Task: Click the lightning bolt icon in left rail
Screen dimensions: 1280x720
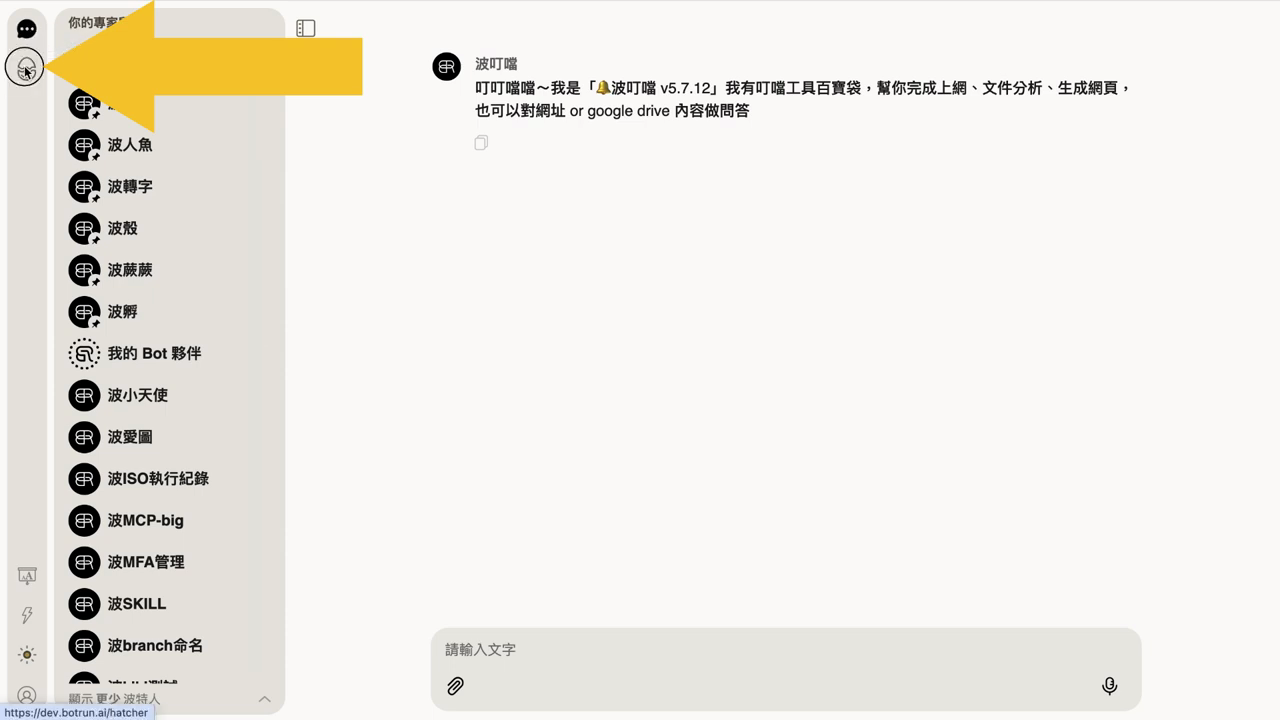Action: [27, 615]
